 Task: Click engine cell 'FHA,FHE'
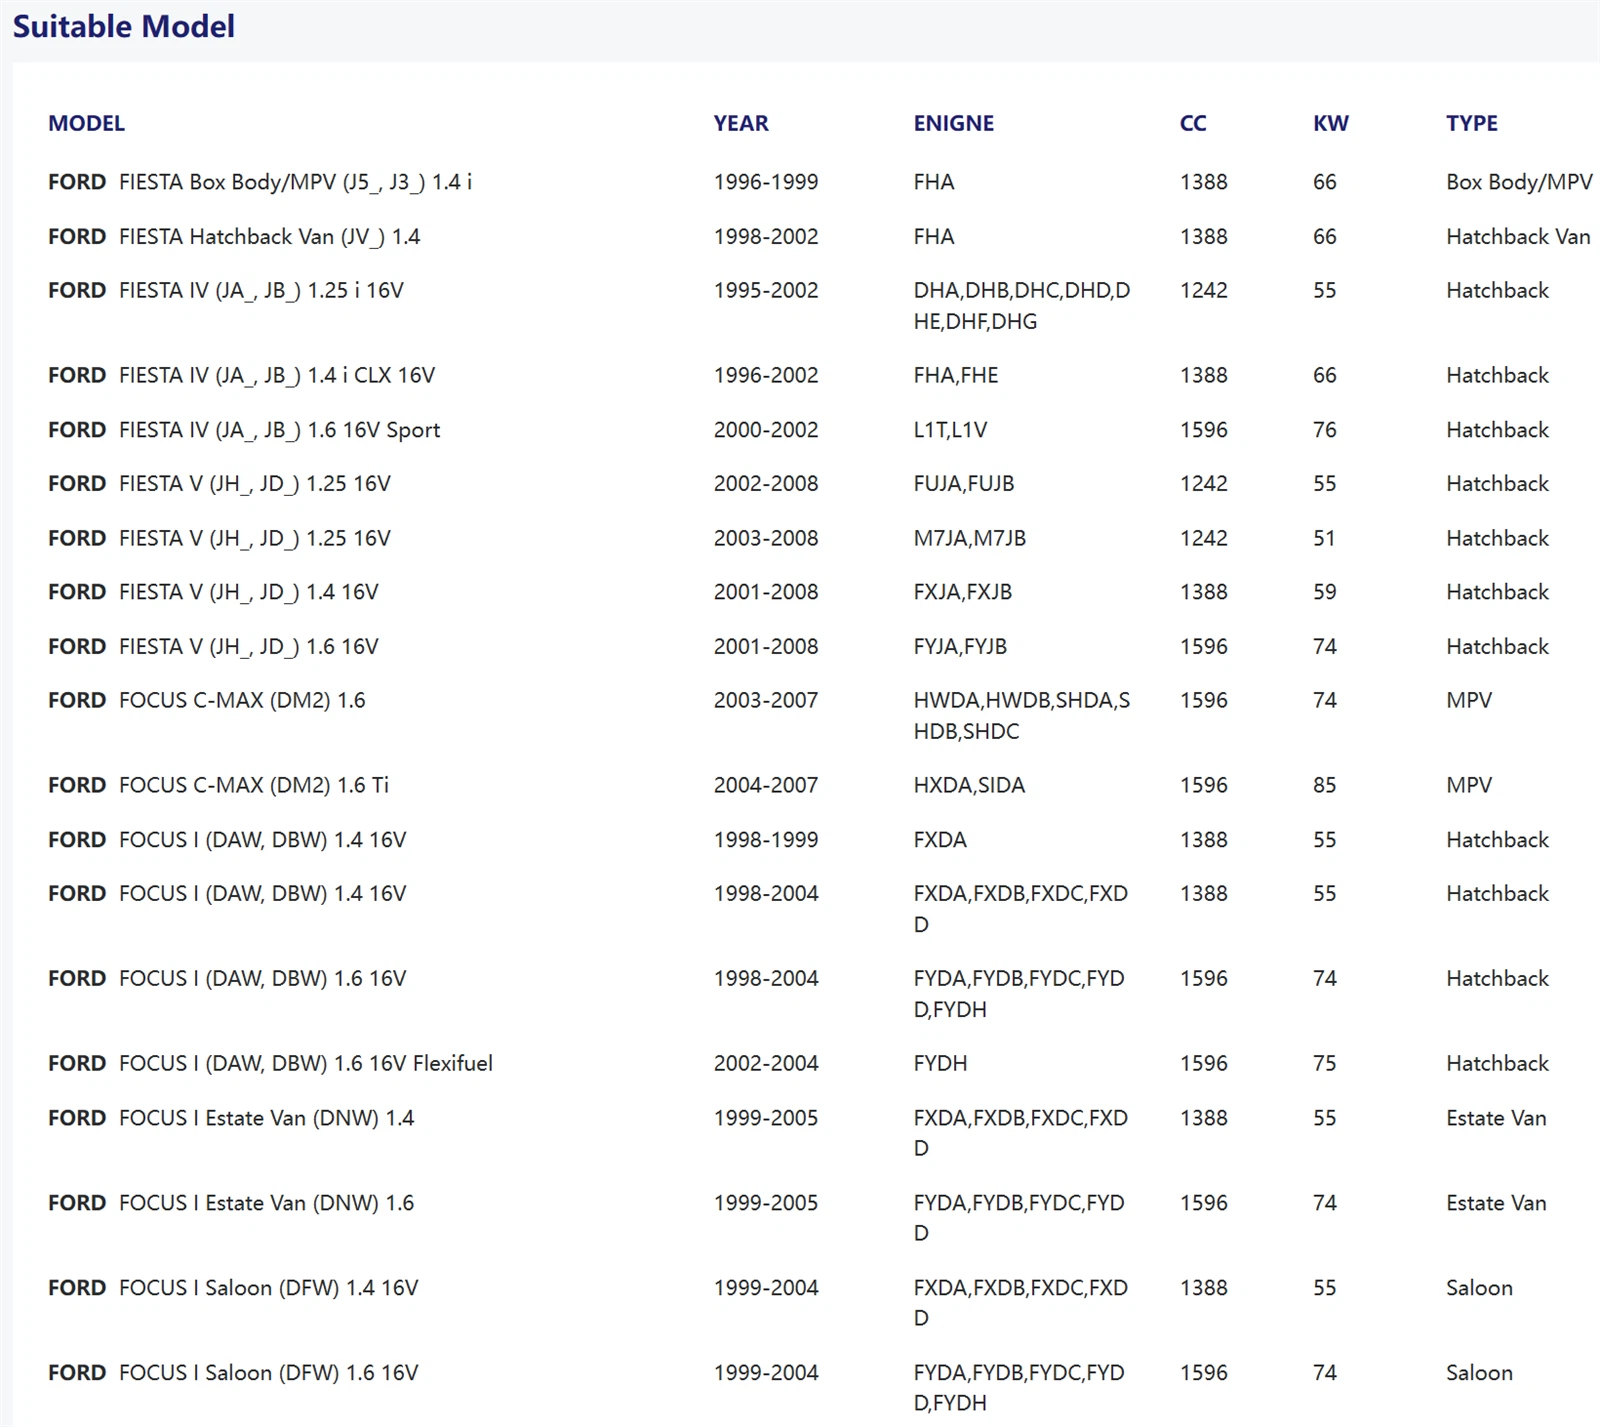click(956, 376)
